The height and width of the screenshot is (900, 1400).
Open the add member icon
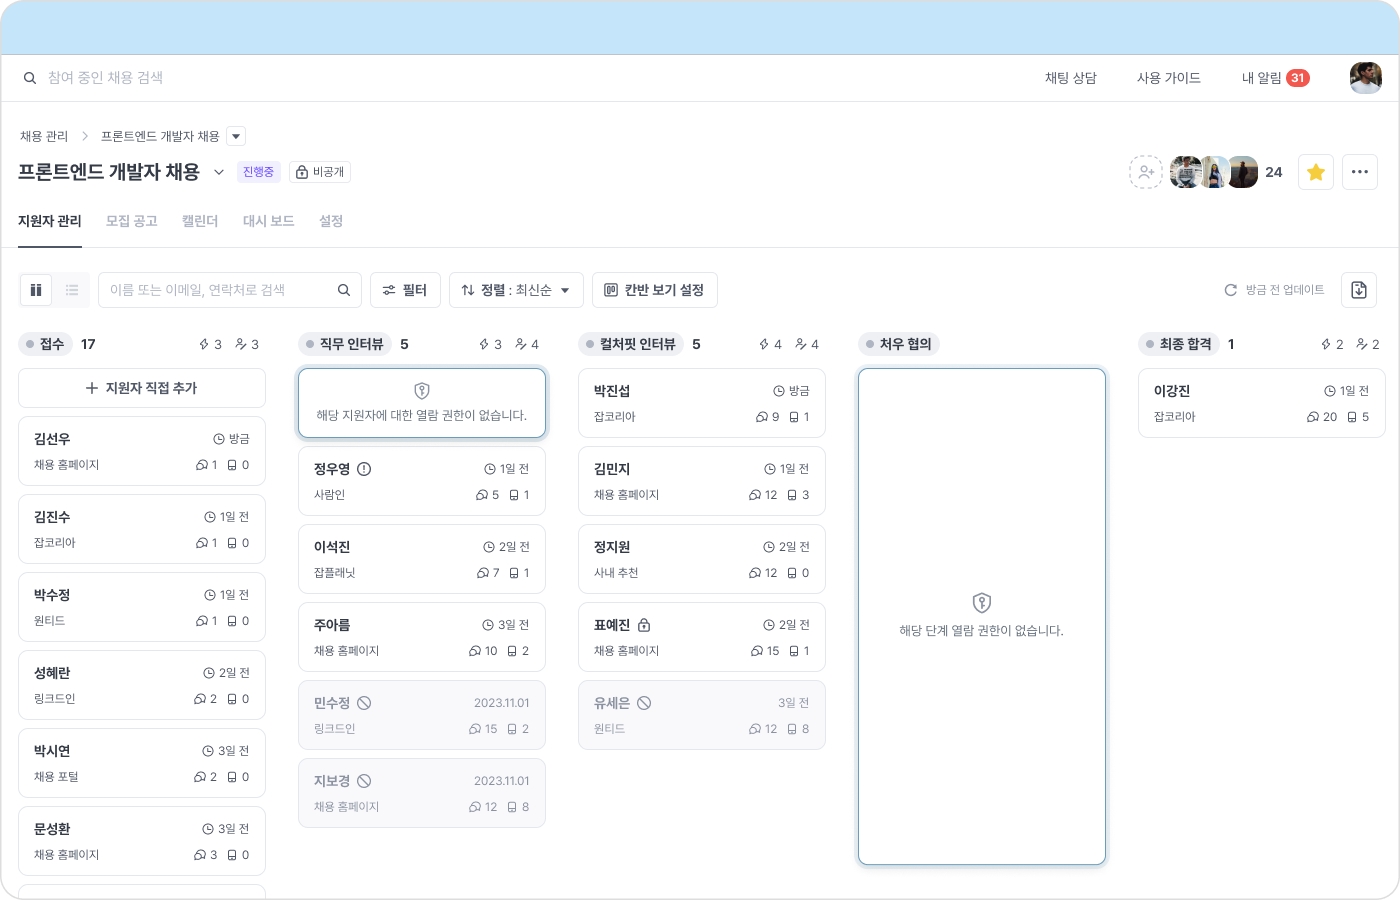1146,172
